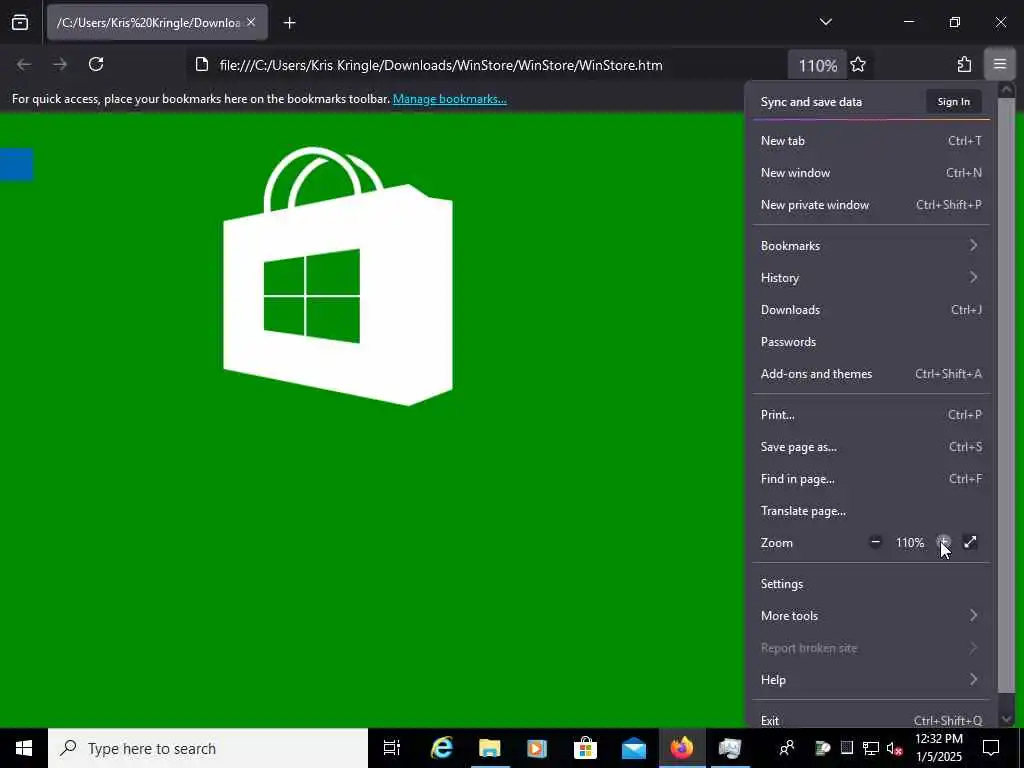Open Settings from menu
The height and width of the screenshot is (768, 1024).
871,584
